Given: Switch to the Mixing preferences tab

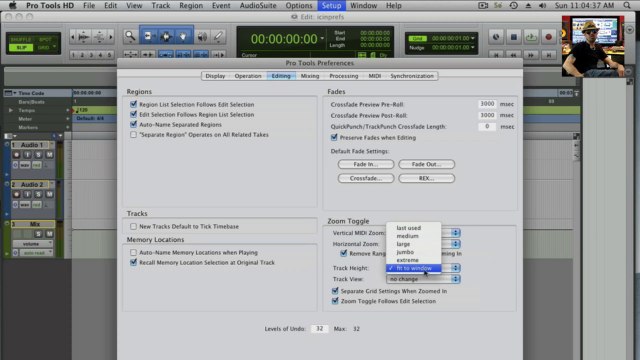Looking at the screenshot, I should 310,76.
